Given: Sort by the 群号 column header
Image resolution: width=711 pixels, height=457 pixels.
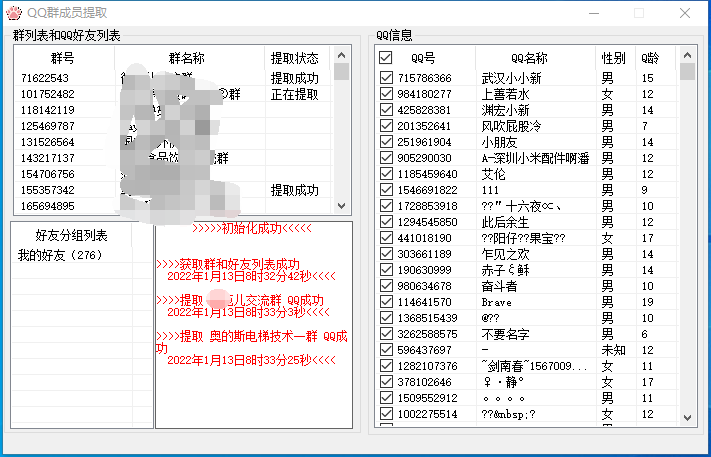Looking at the screenshot, I should click(62, 58).
